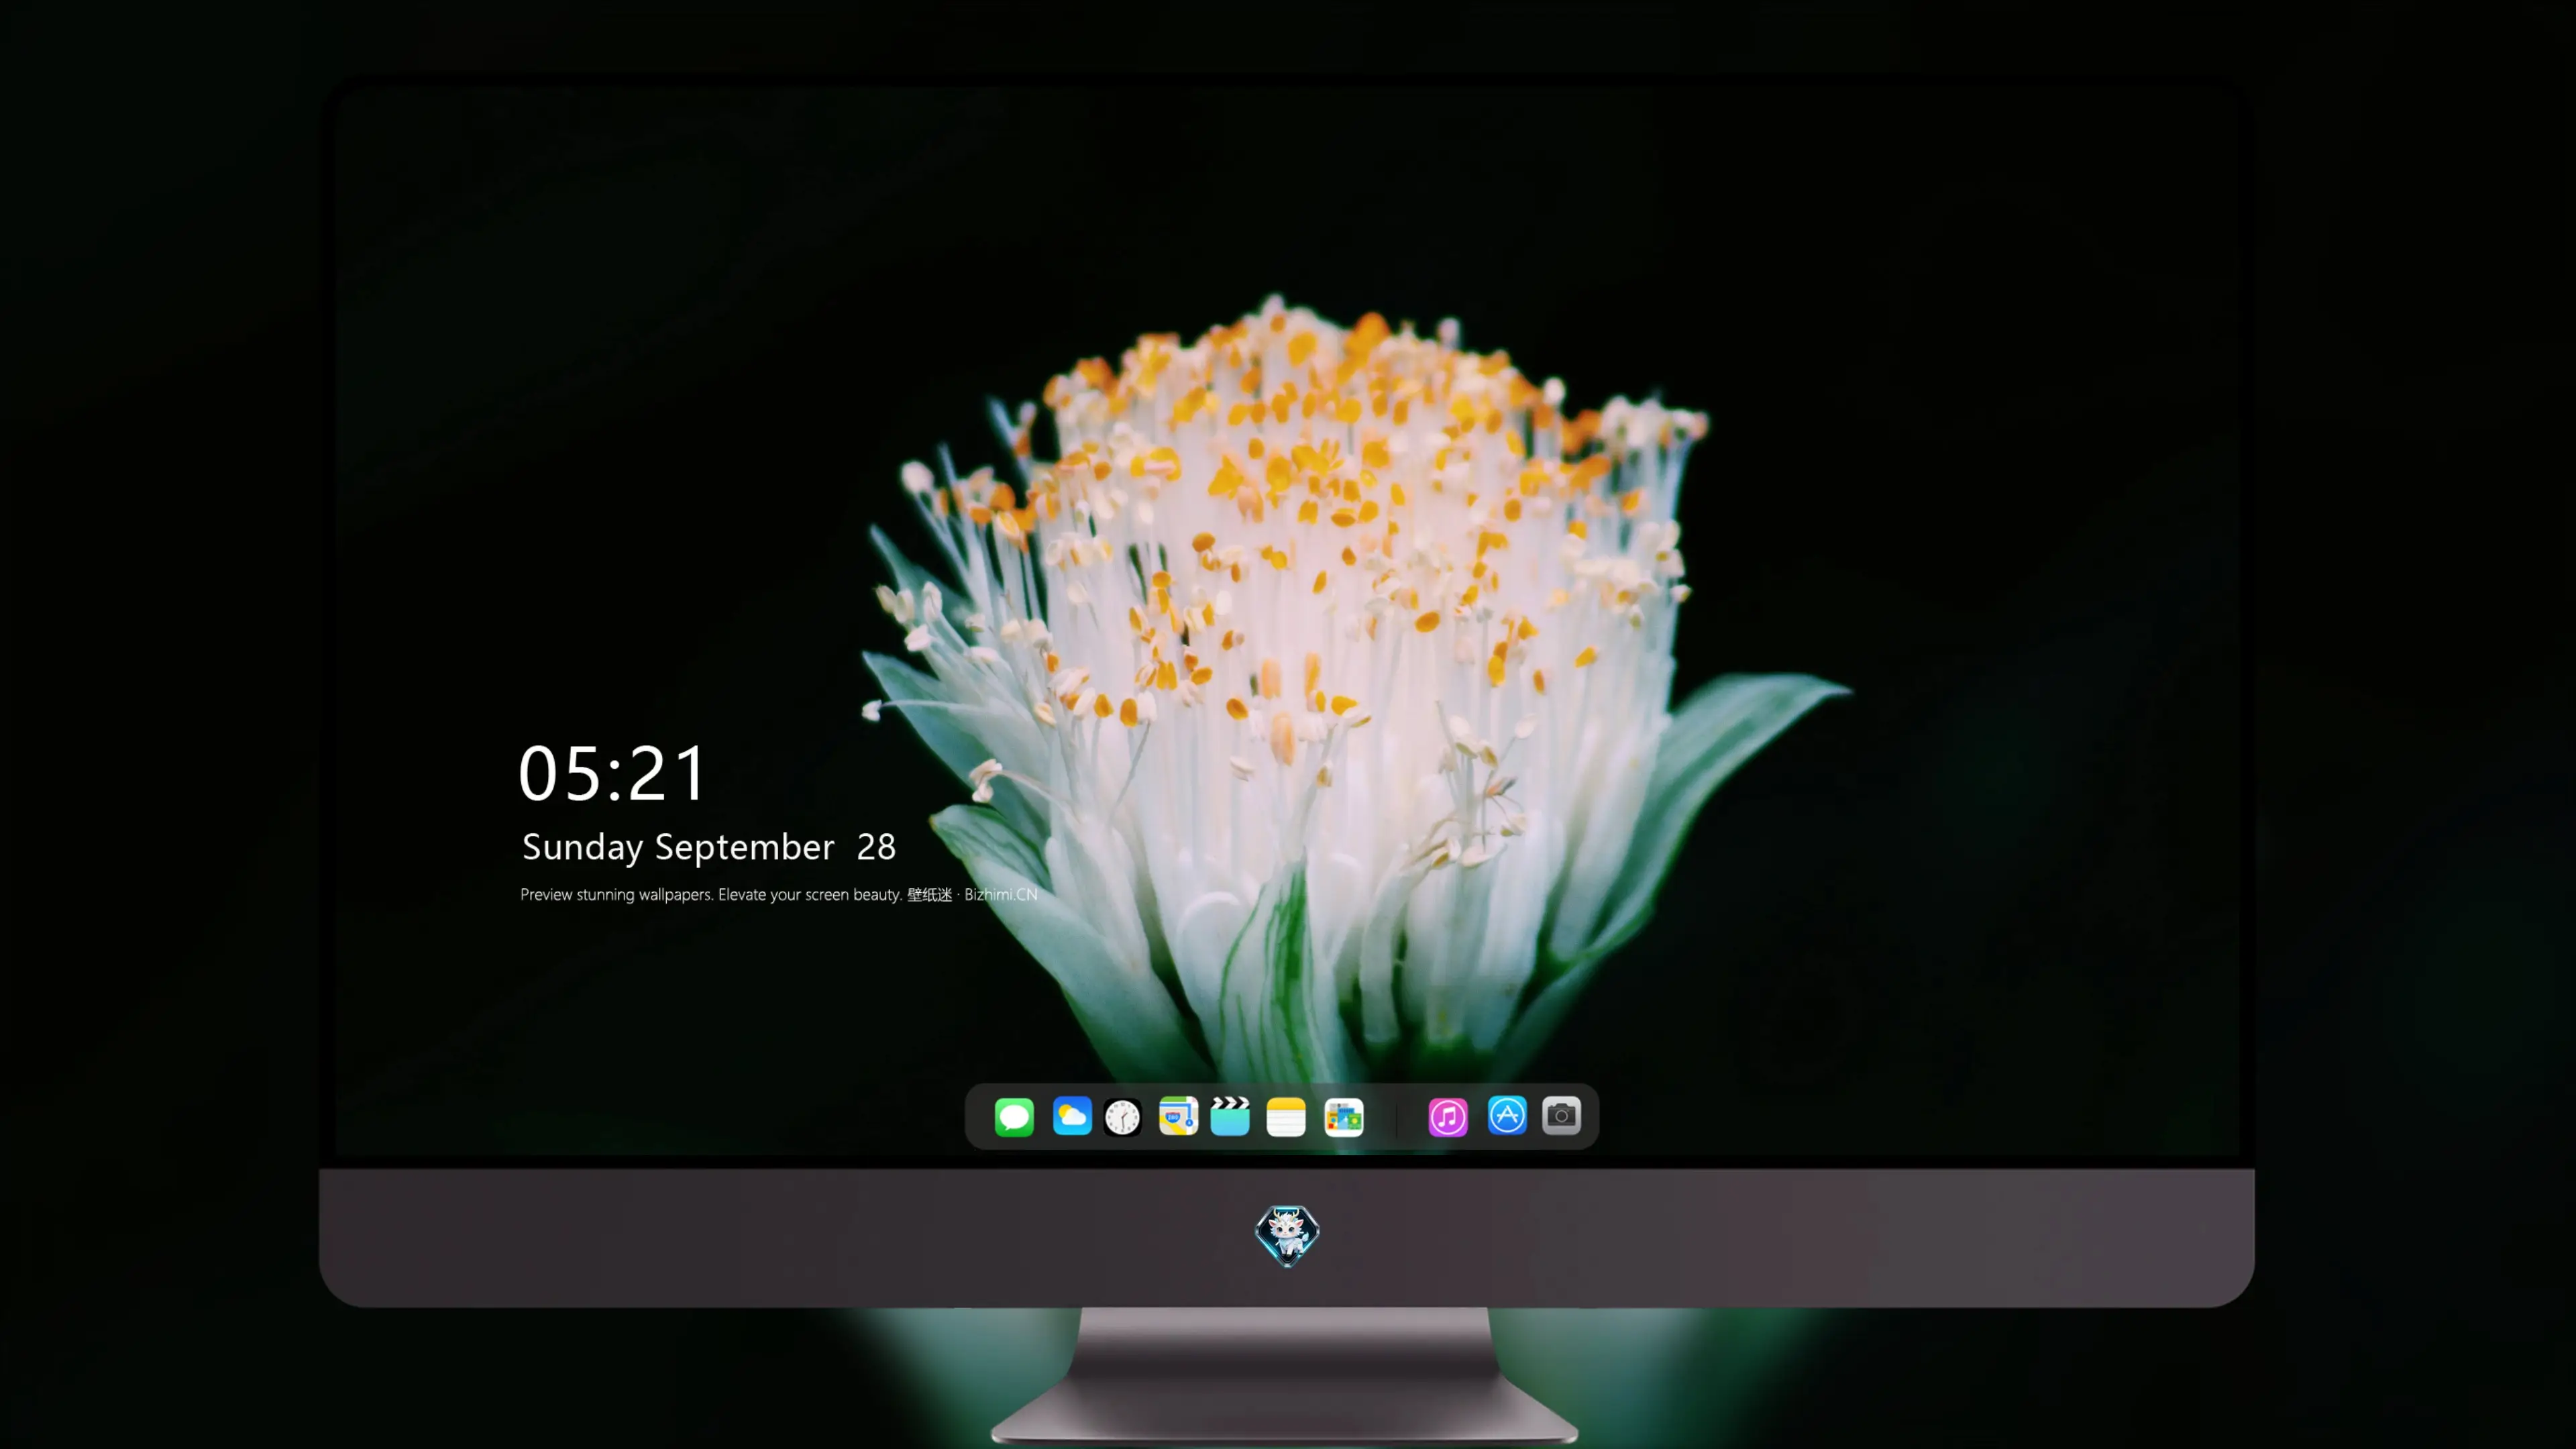This screenshot has height=1449, width=2576.
Task: Open the Maps app in the dock
Action: click(x=1178, y=1116)
